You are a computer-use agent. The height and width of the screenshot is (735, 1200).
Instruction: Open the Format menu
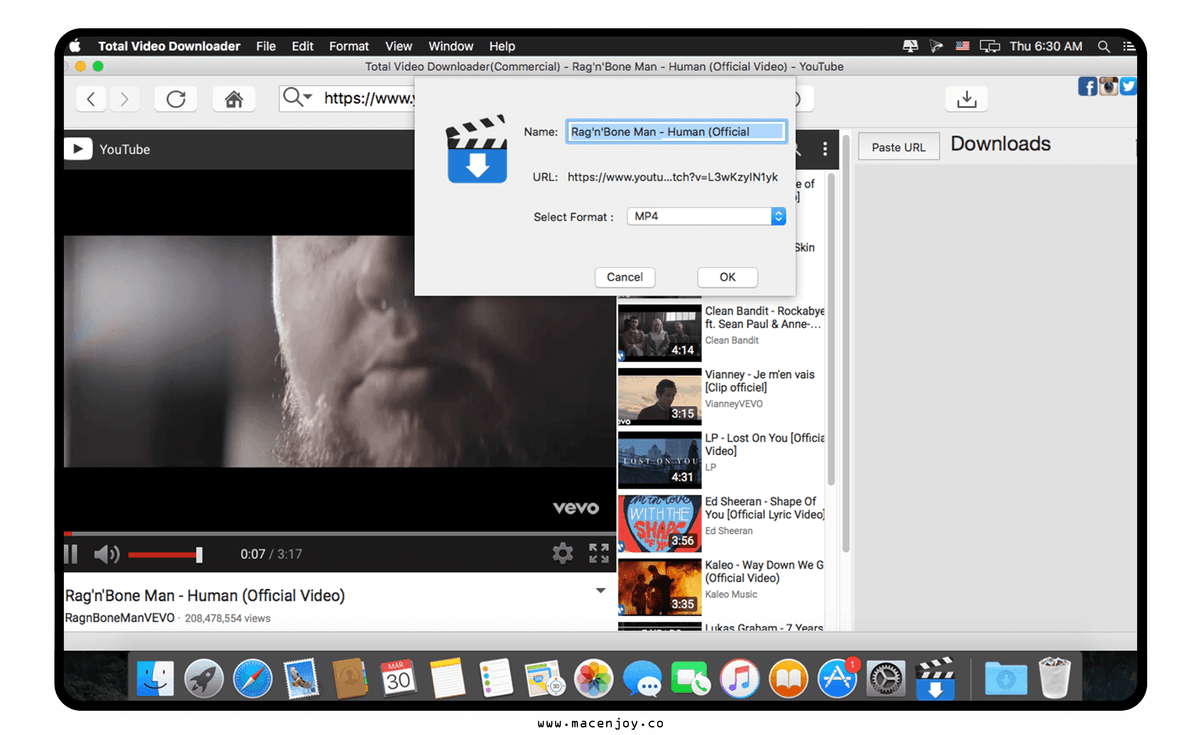349,46
